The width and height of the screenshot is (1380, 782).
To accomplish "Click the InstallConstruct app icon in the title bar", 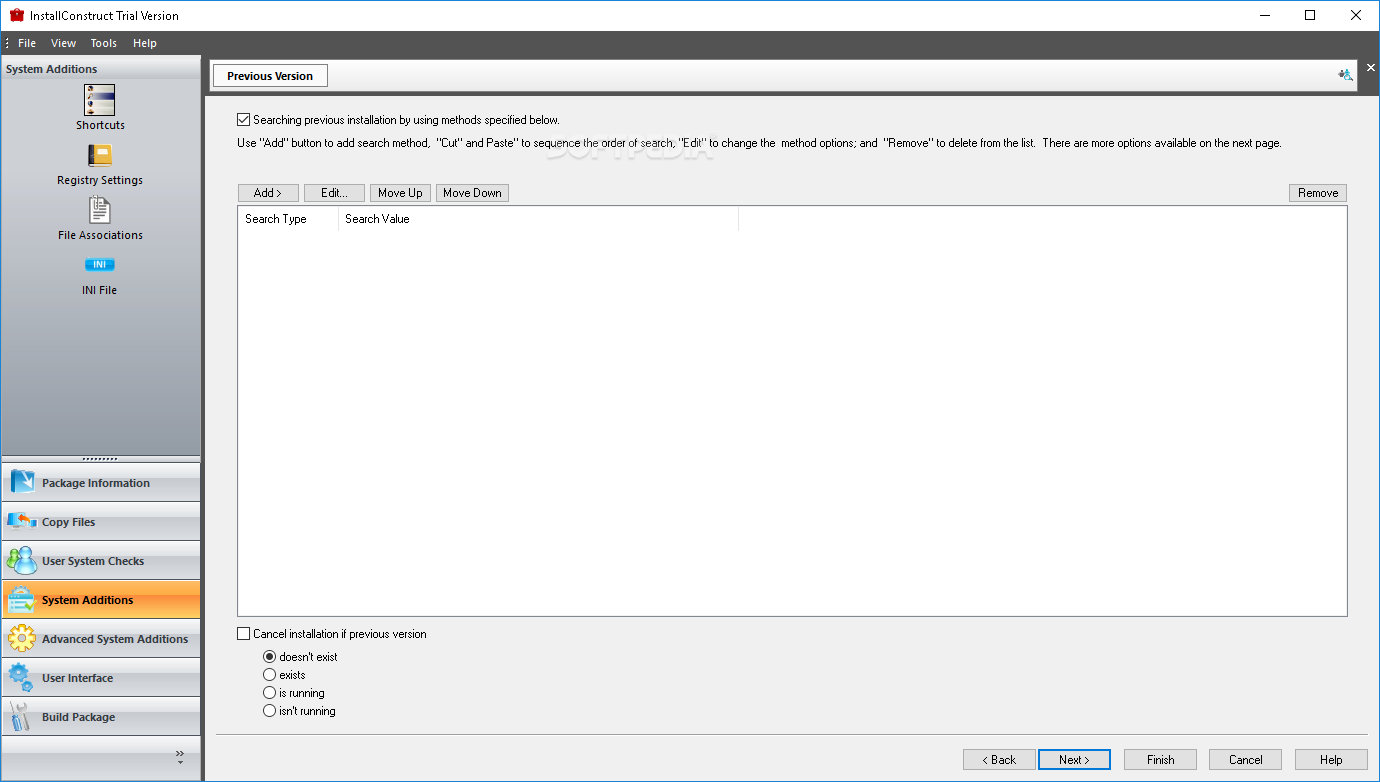I will (16, 15).
